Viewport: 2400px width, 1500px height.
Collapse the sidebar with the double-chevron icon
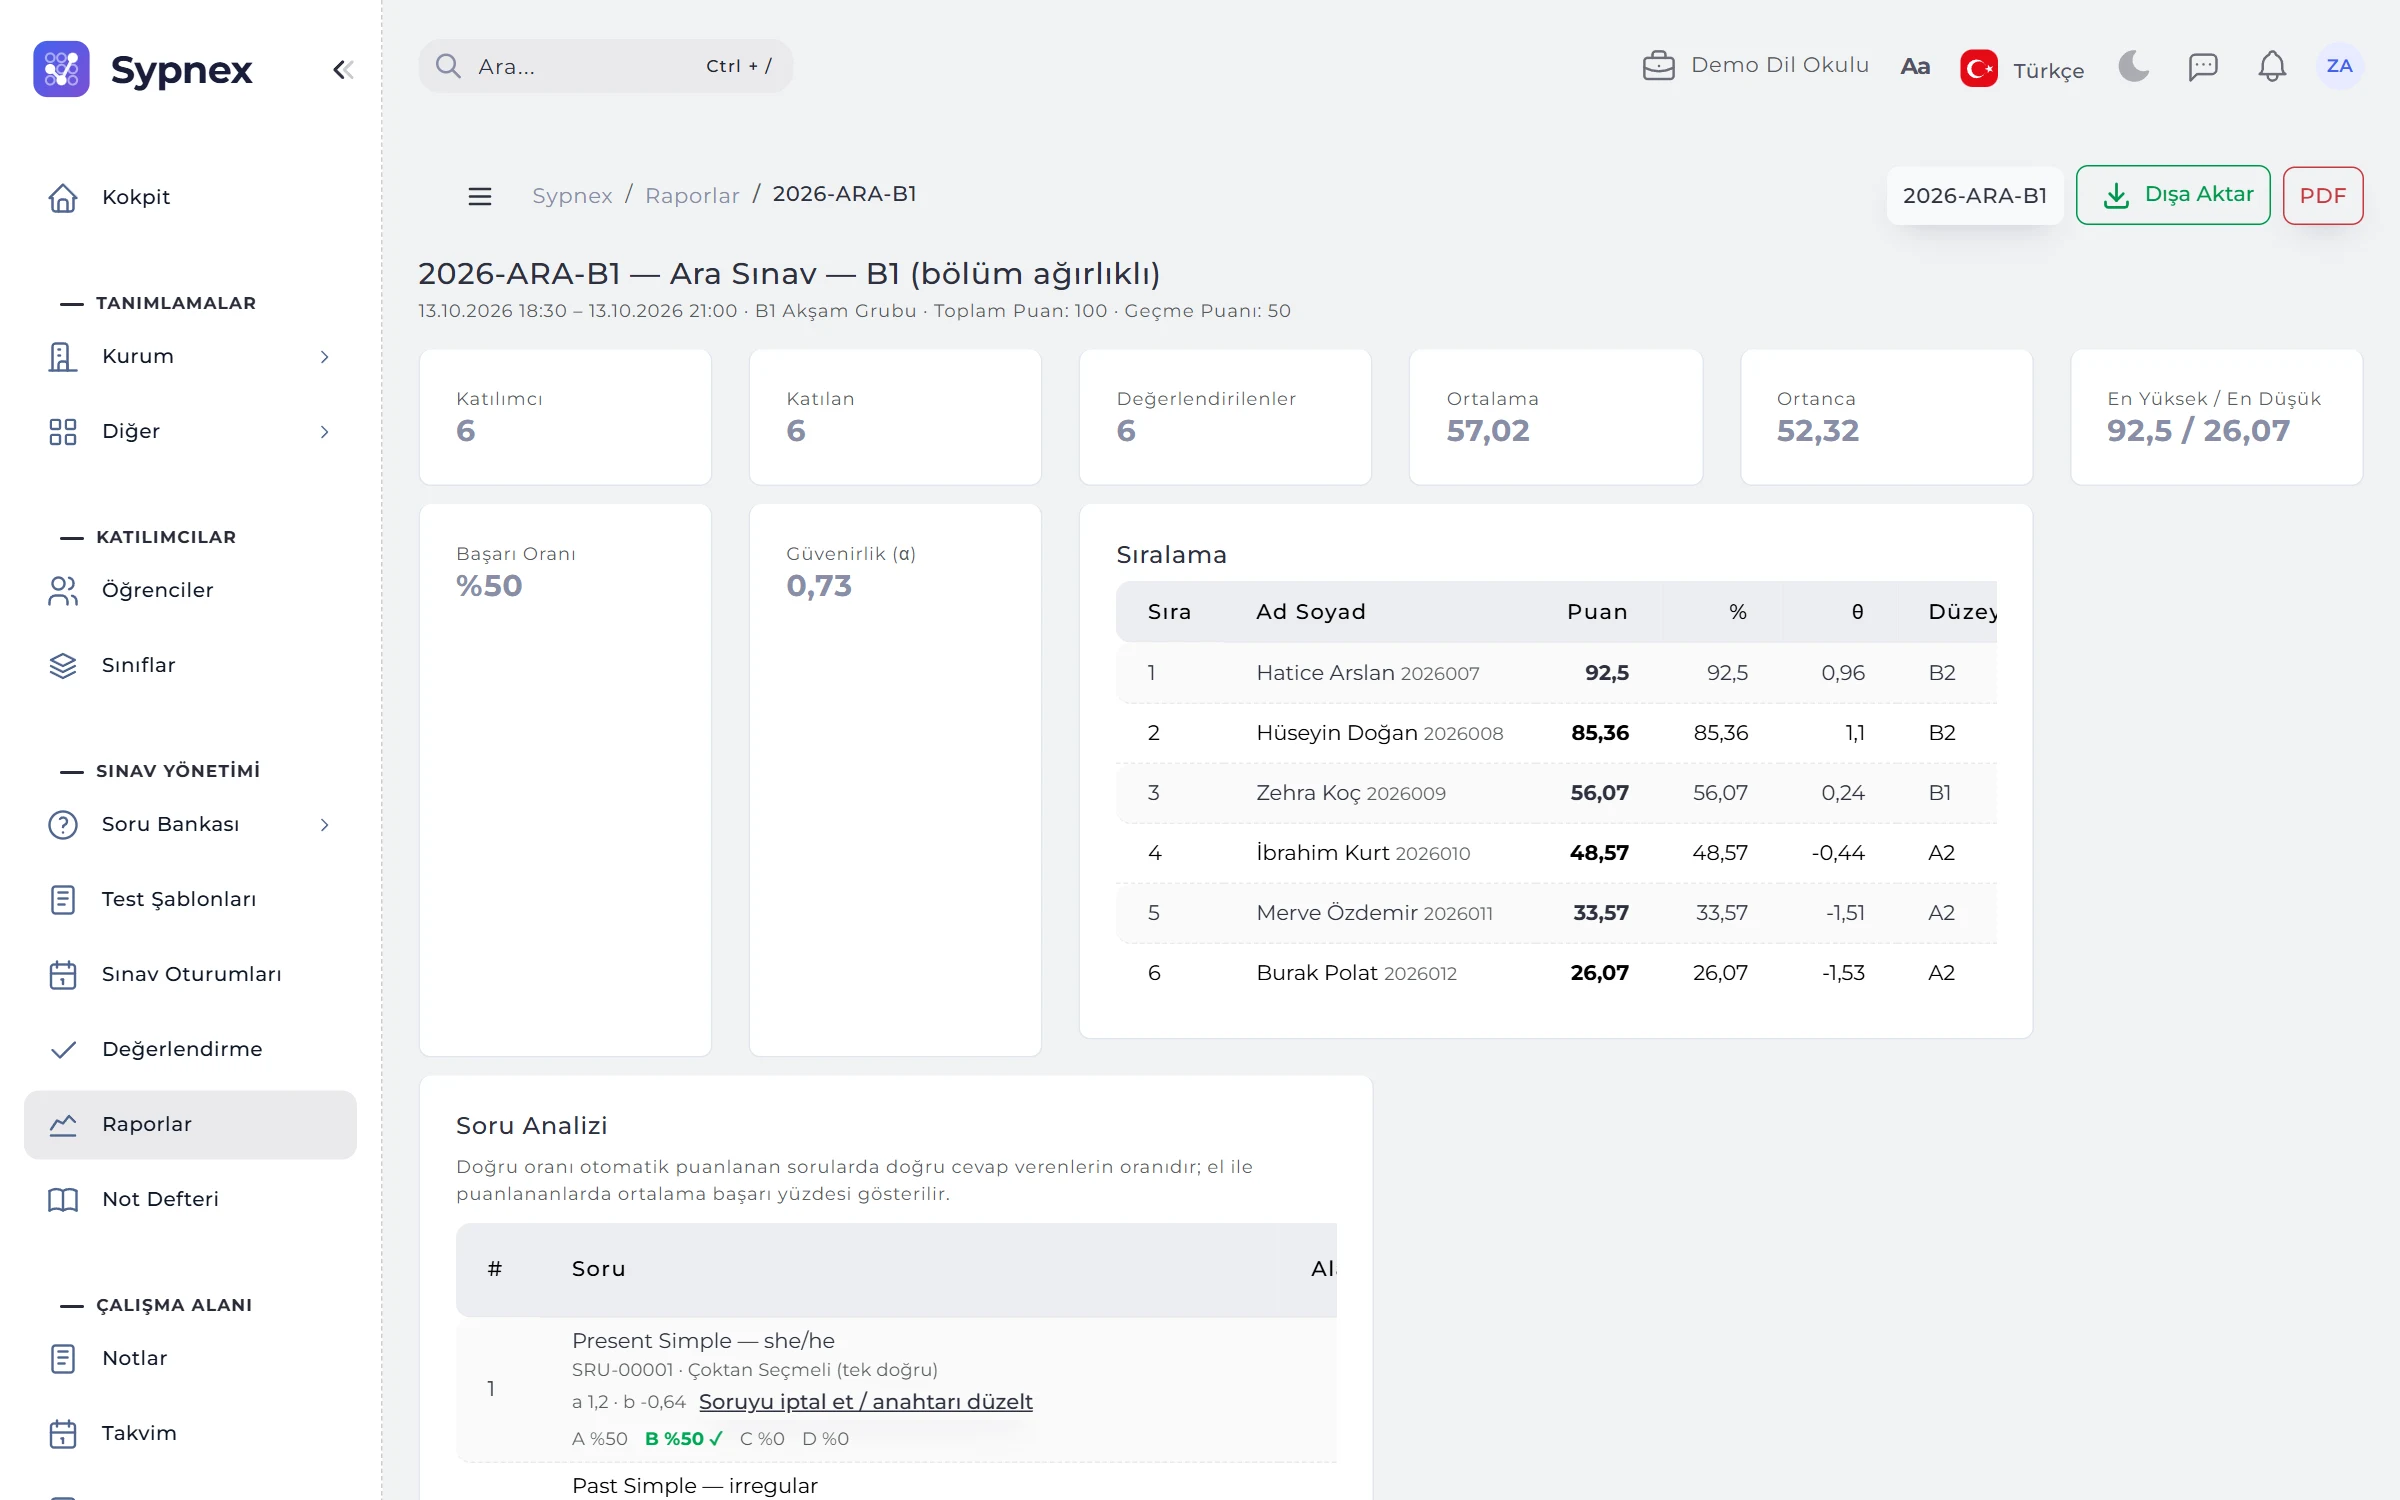pos(343,69)
